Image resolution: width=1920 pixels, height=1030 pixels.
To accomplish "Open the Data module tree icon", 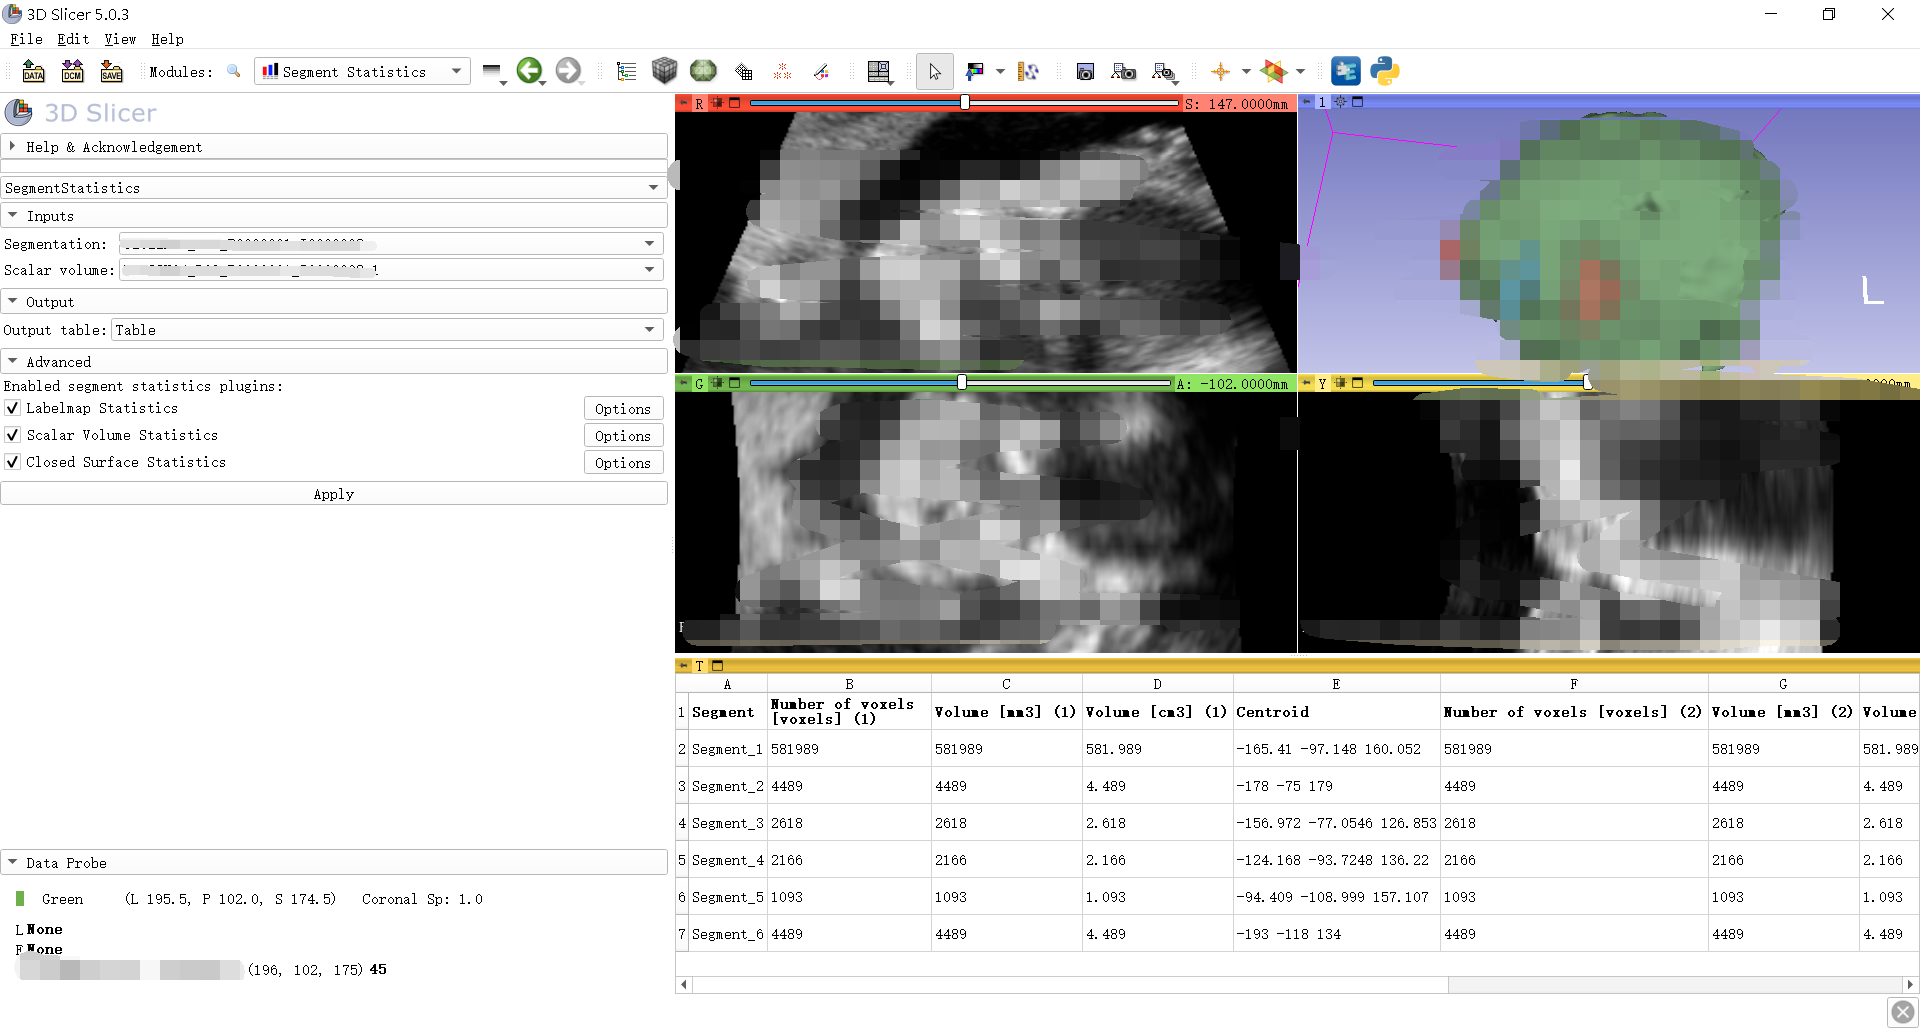I will 627,71.
